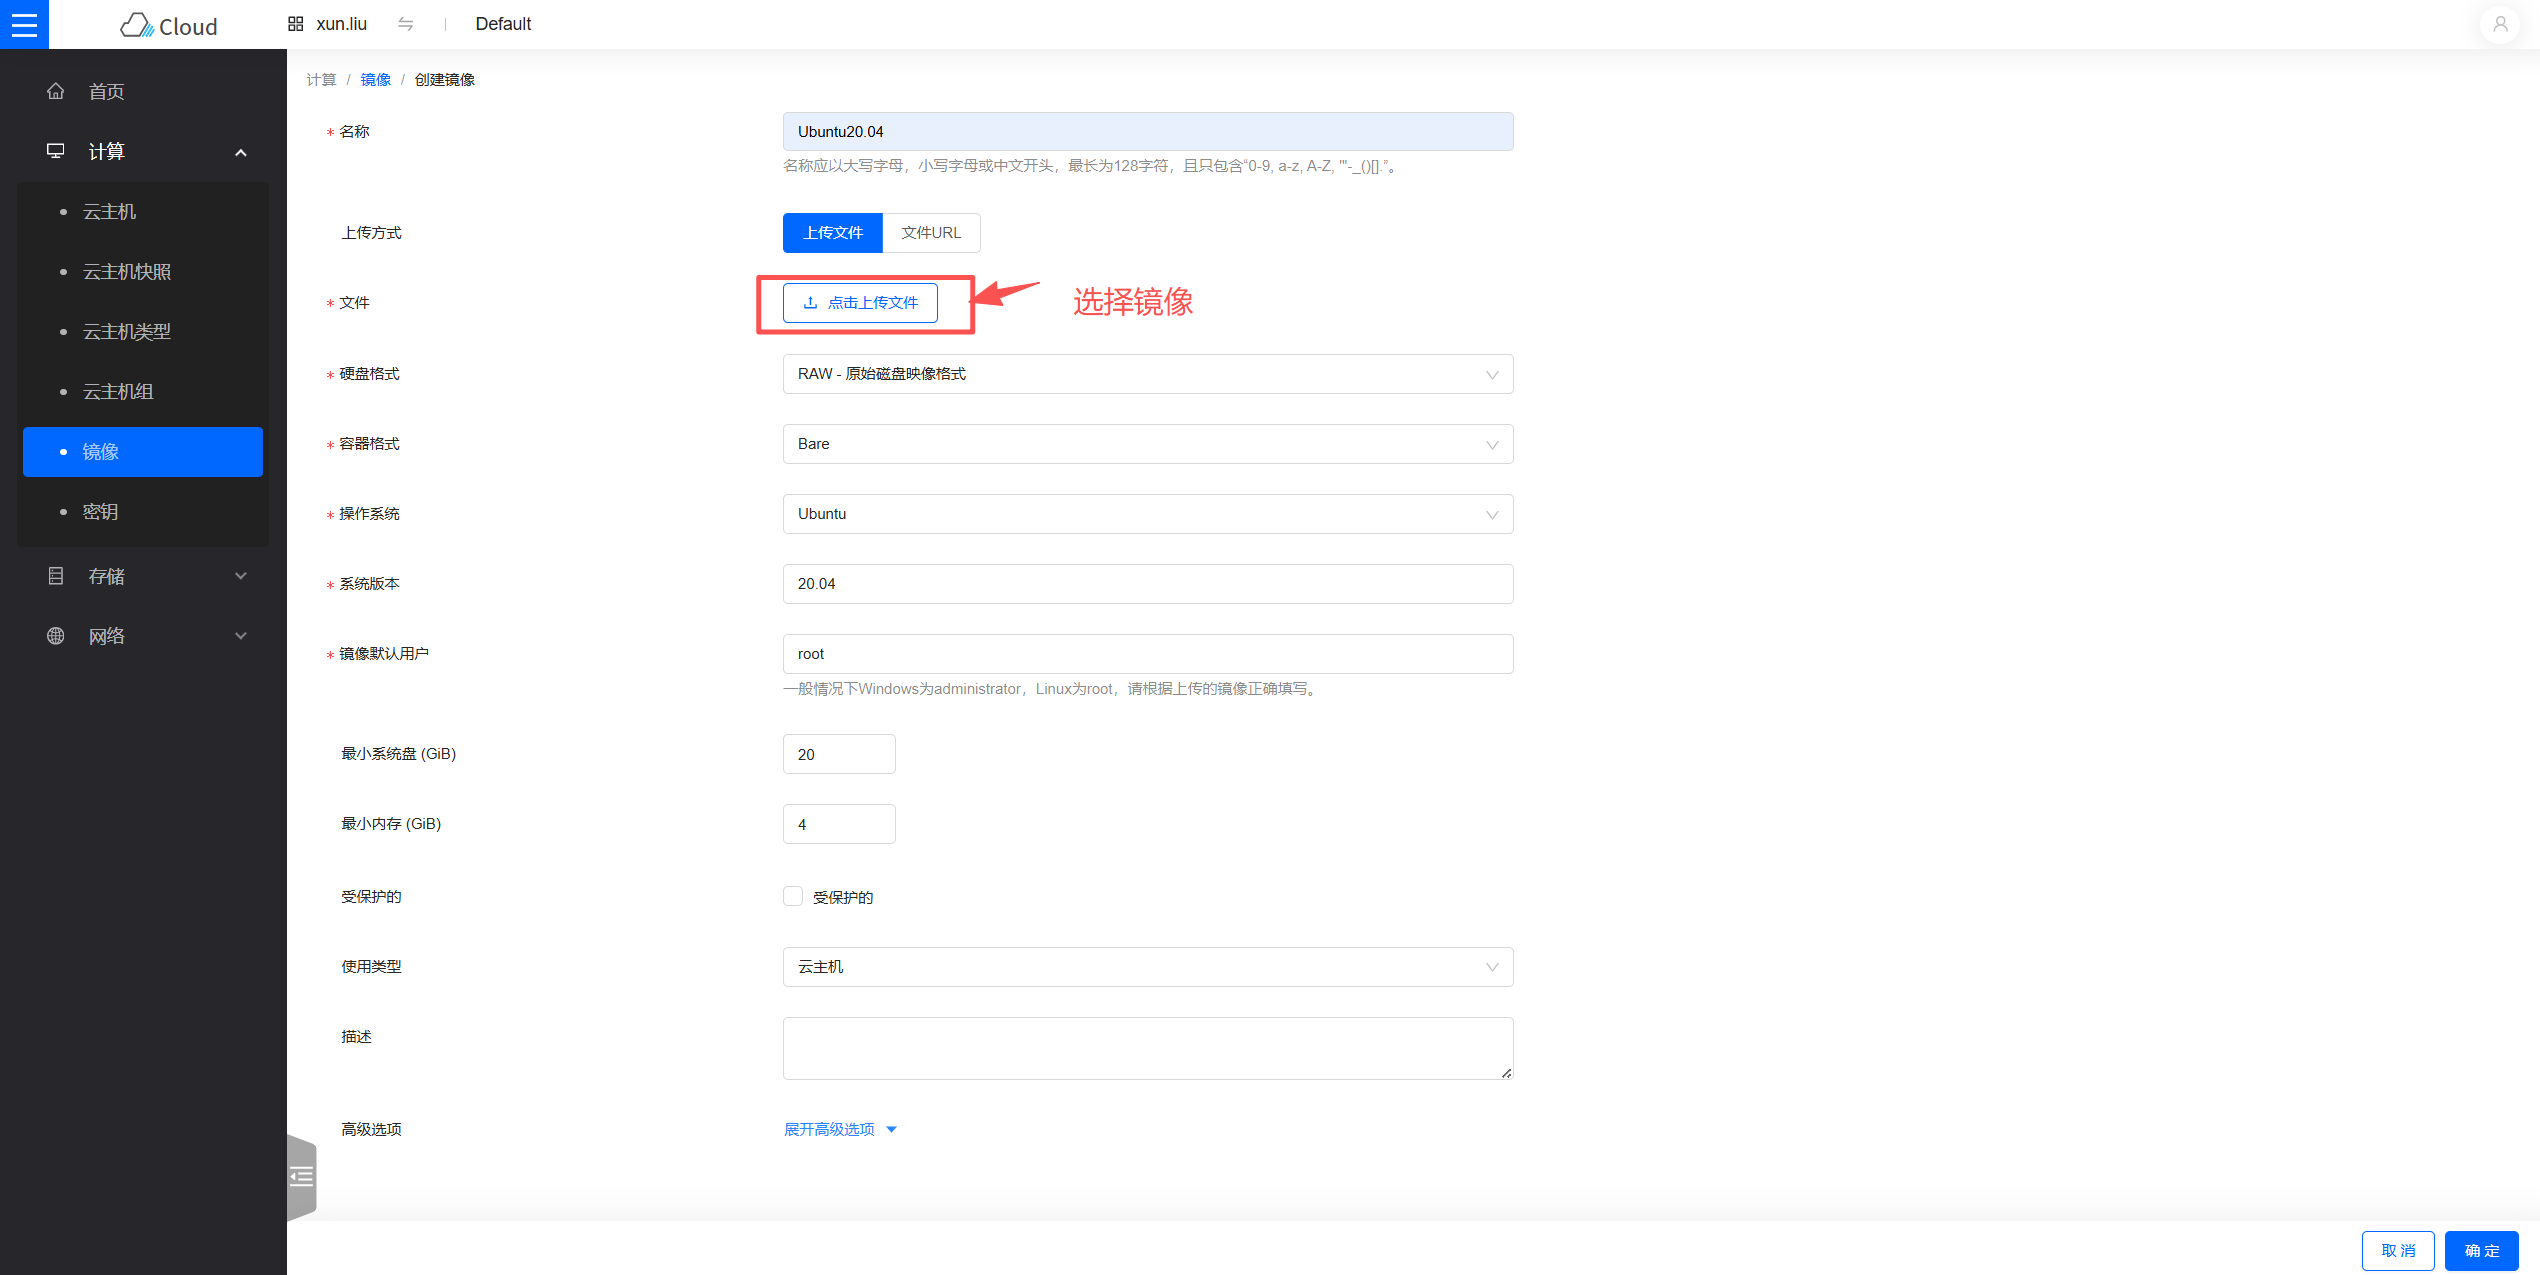Viewport: 2540px width, 1275px height.
Task: Click the project switch icon beside xun.liu
Action: [406, 23]
